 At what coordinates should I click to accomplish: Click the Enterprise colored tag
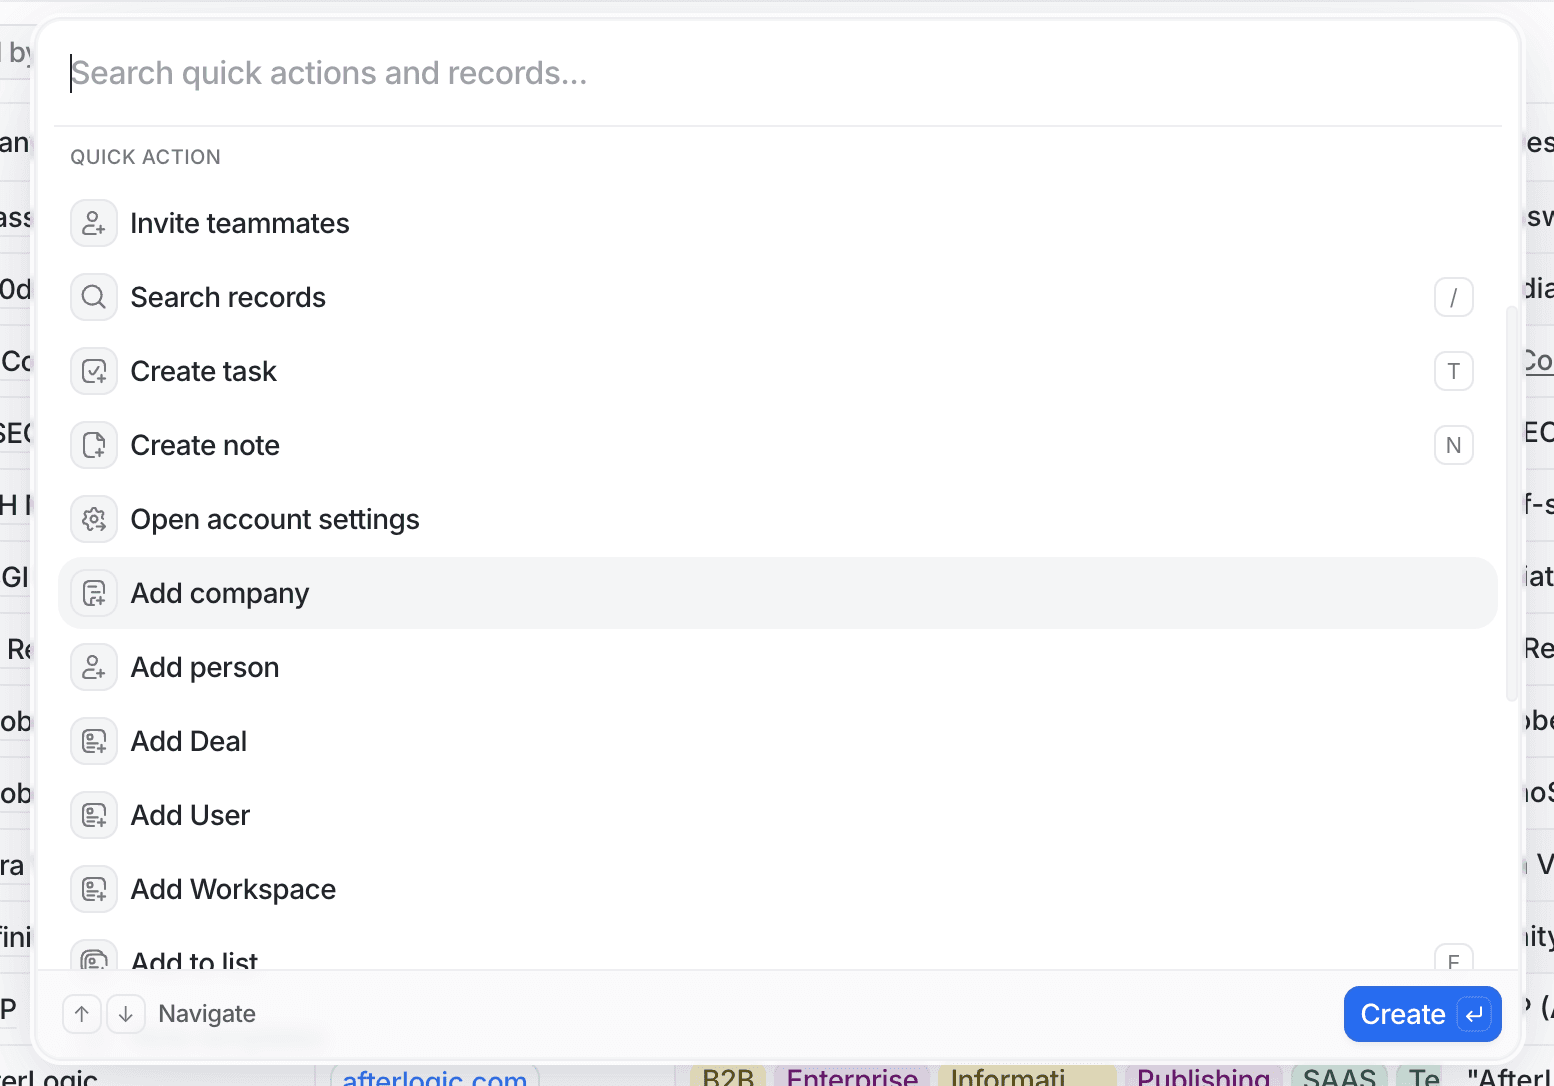coord(851,1077)
